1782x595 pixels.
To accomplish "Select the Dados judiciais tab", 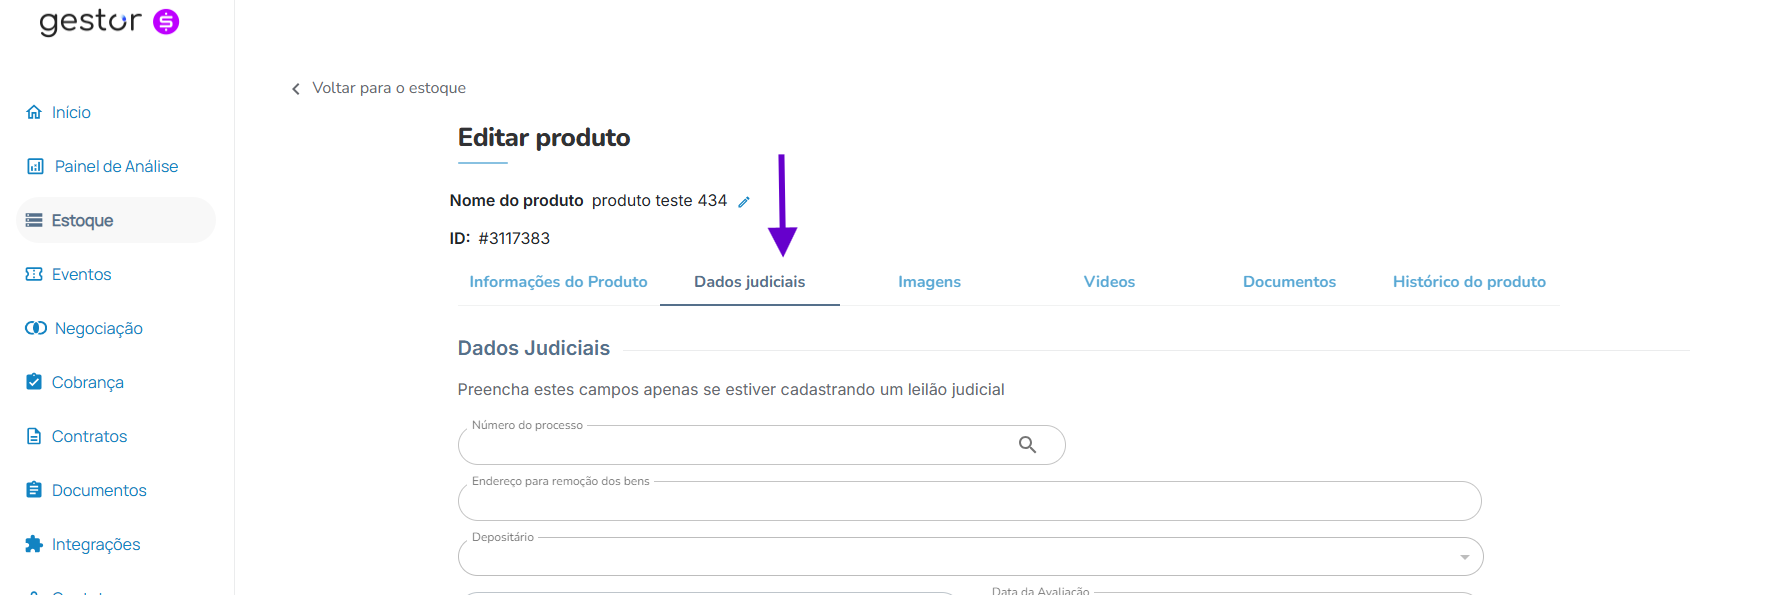I will pyautogui.click(x=749, y=282).
